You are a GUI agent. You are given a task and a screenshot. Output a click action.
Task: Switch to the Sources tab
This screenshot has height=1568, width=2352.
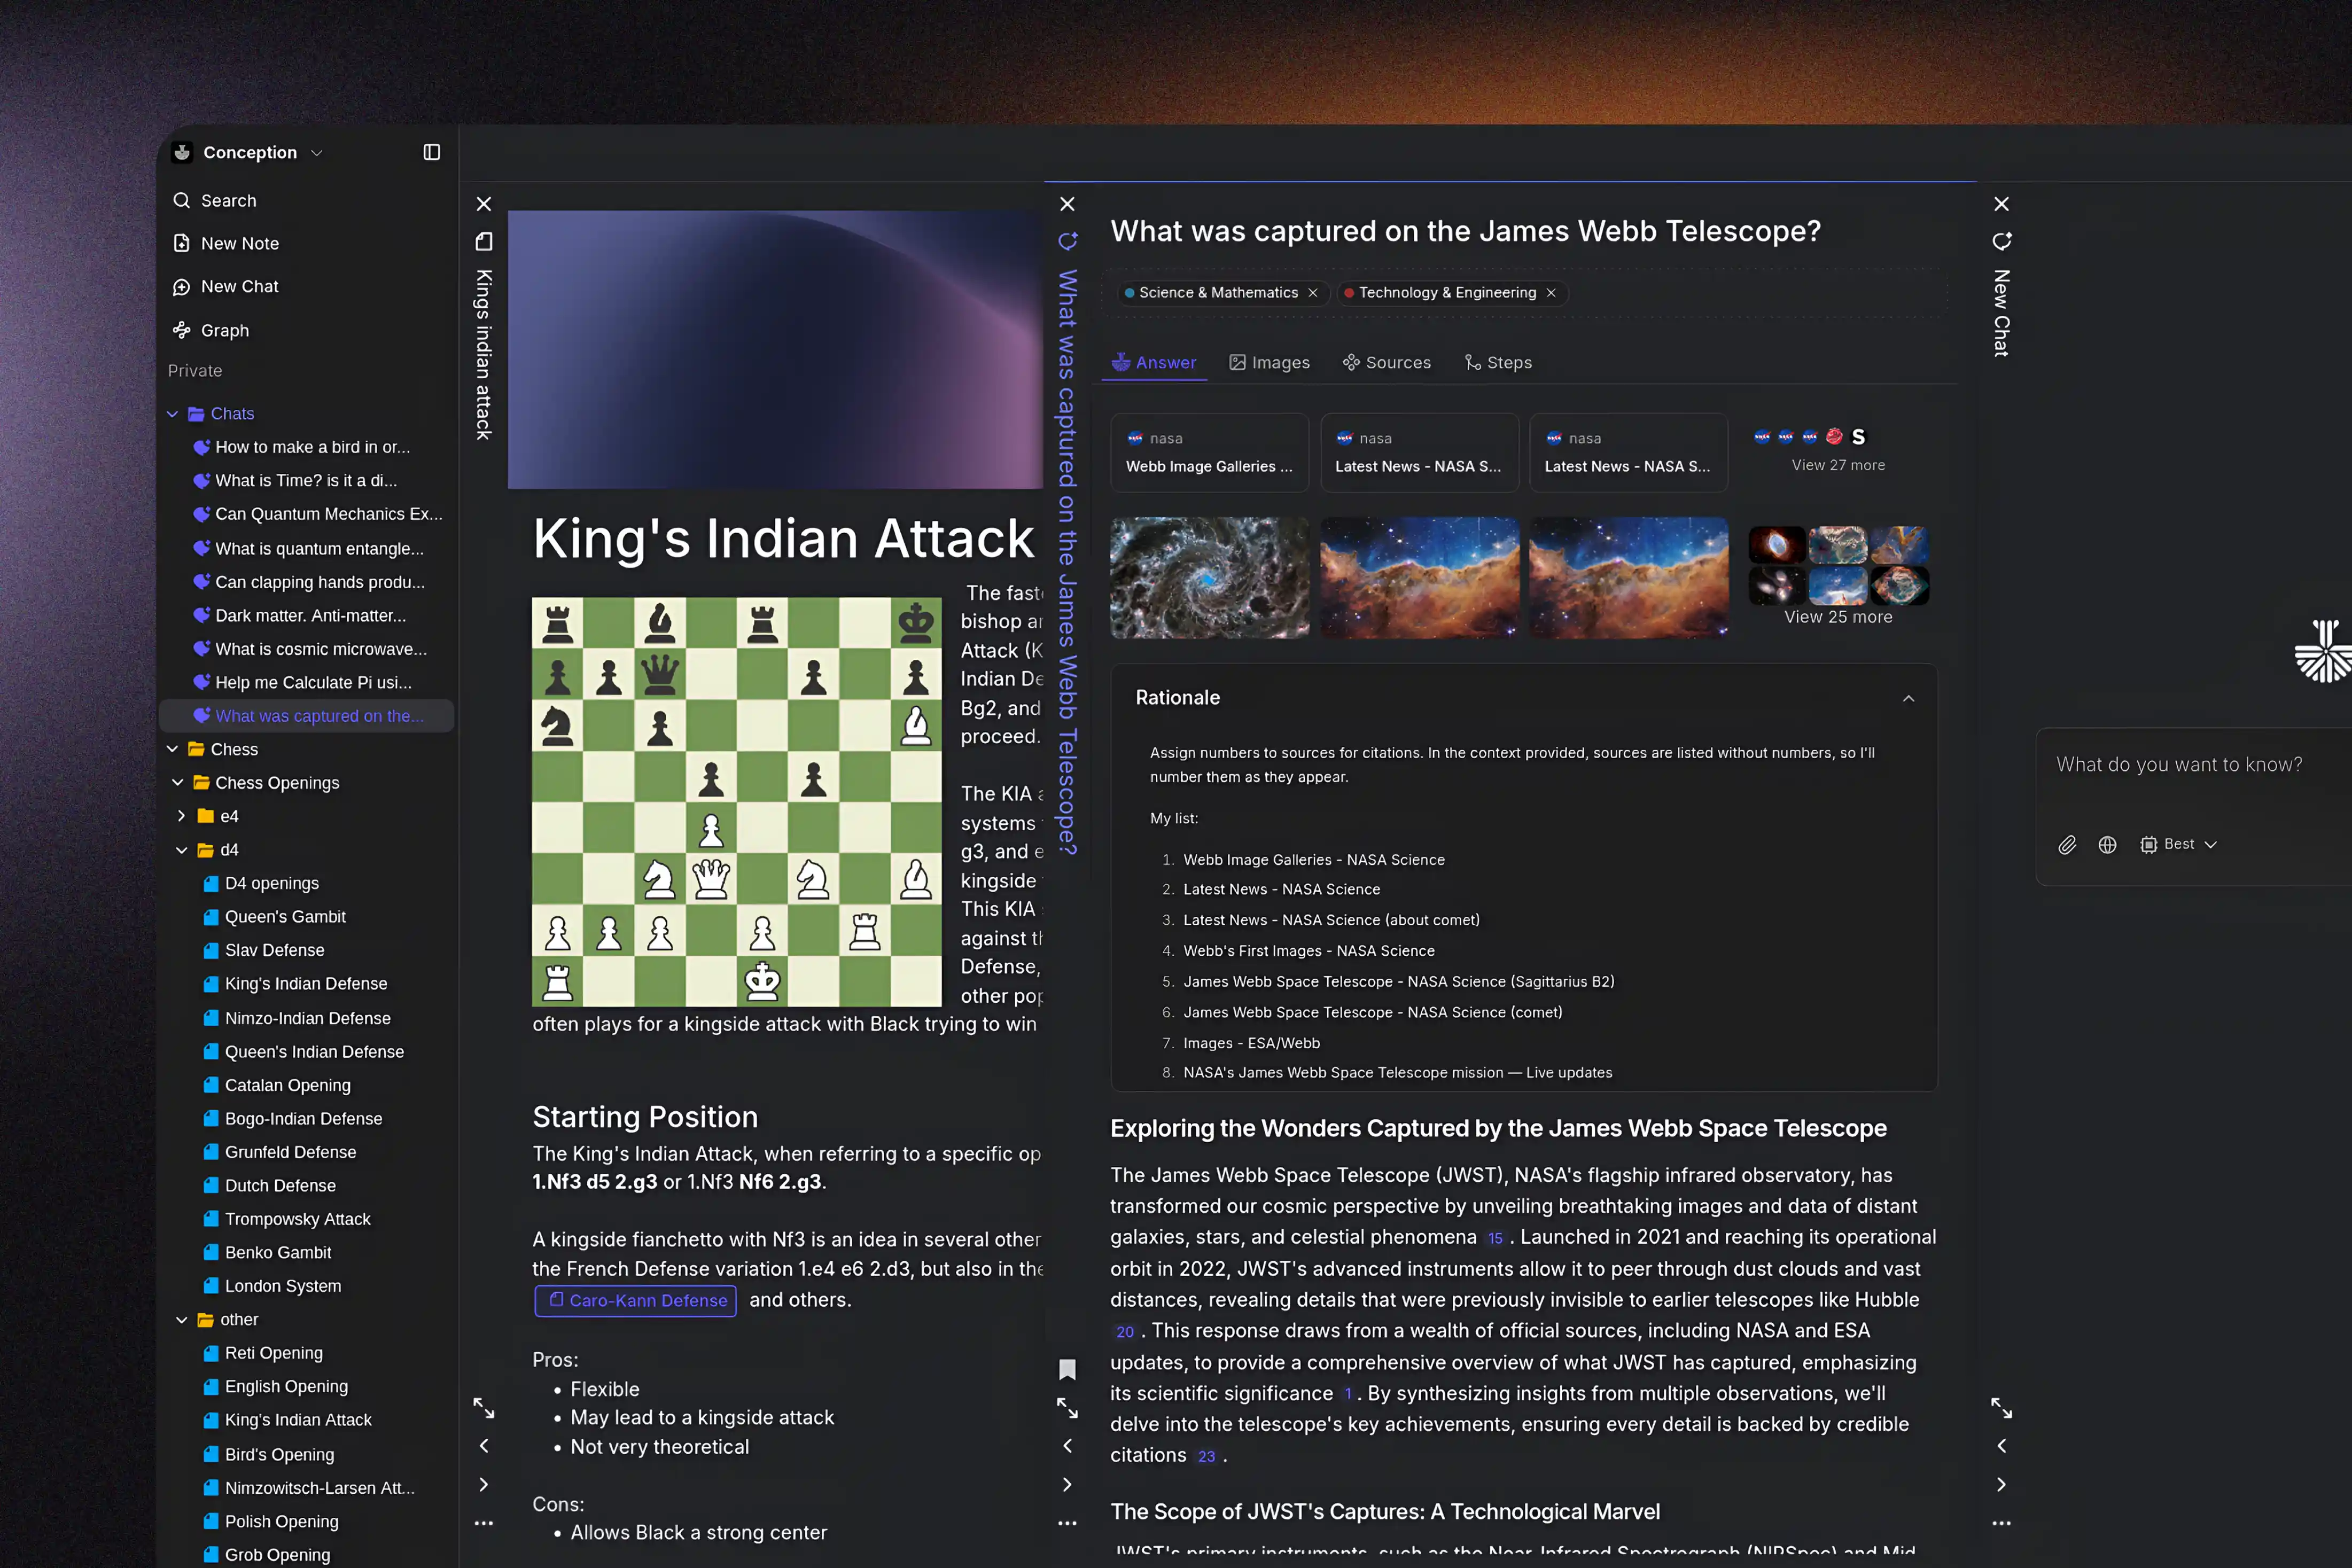point(1387,362)
